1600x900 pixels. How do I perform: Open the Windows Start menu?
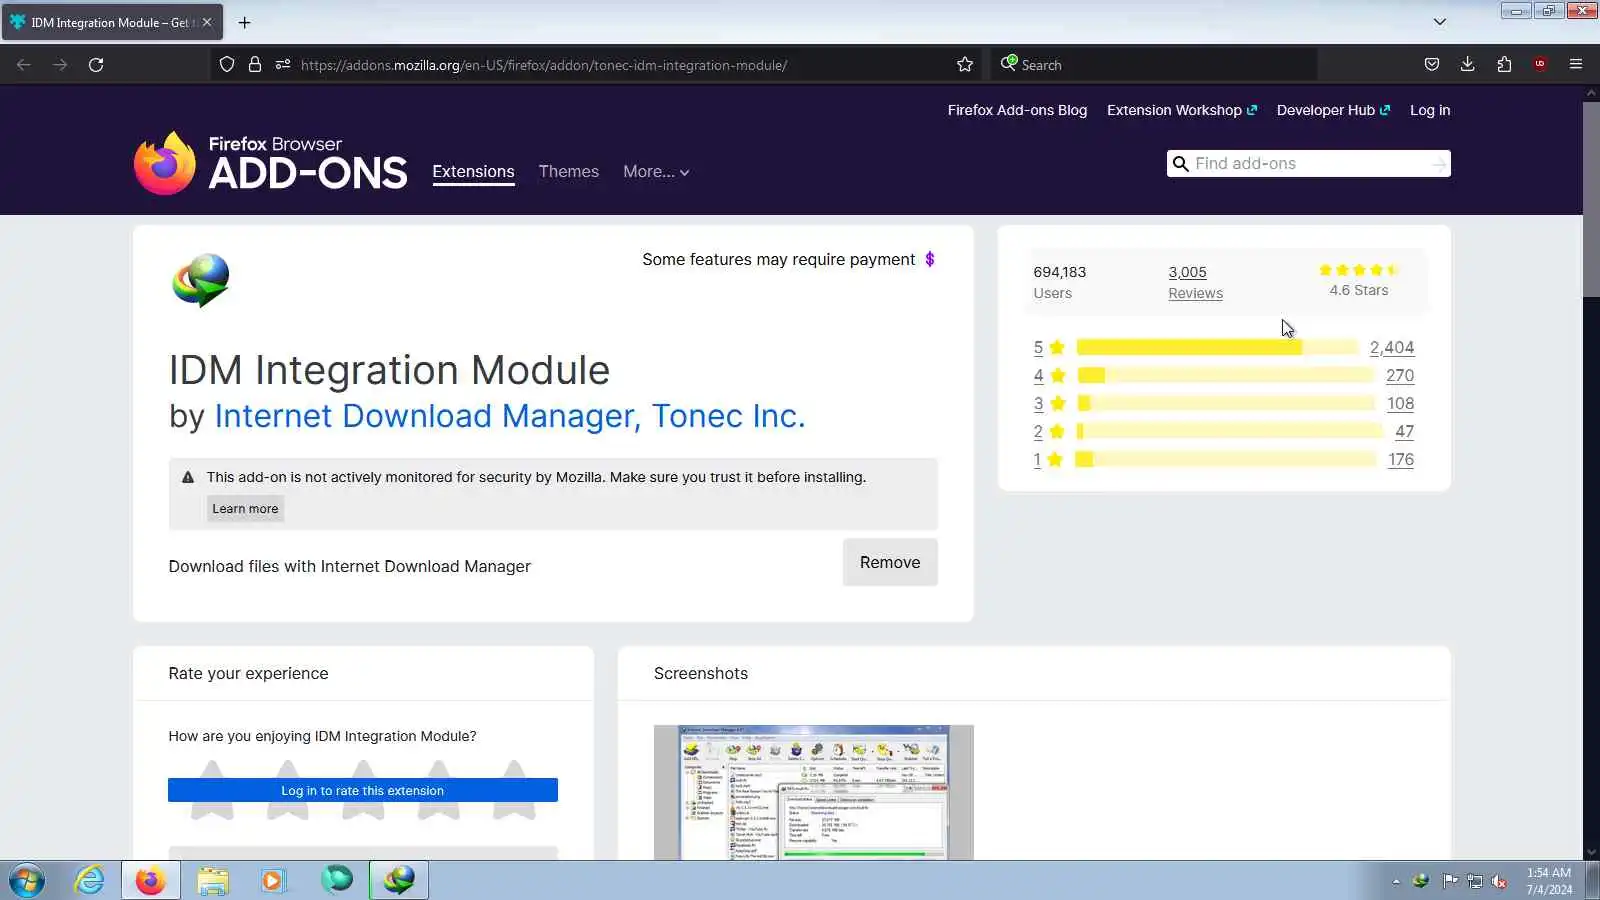click(27, 881)
